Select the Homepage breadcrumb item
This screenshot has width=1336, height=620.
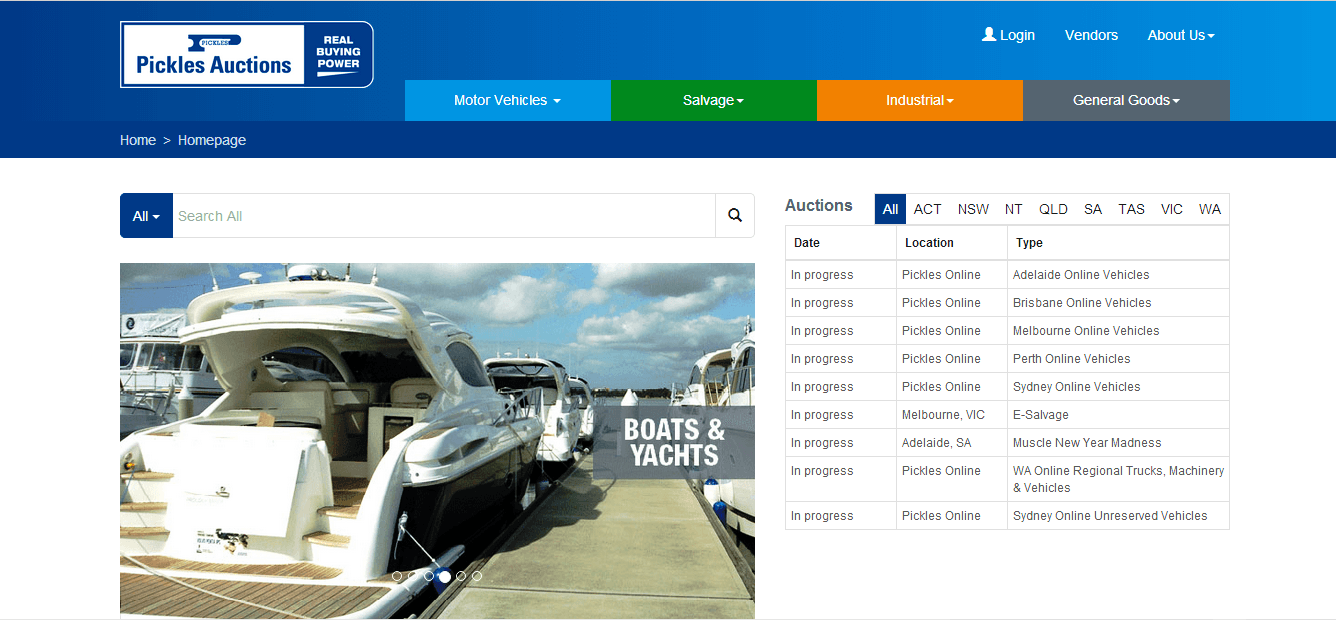pyautogui.click(x=212, y=140)
